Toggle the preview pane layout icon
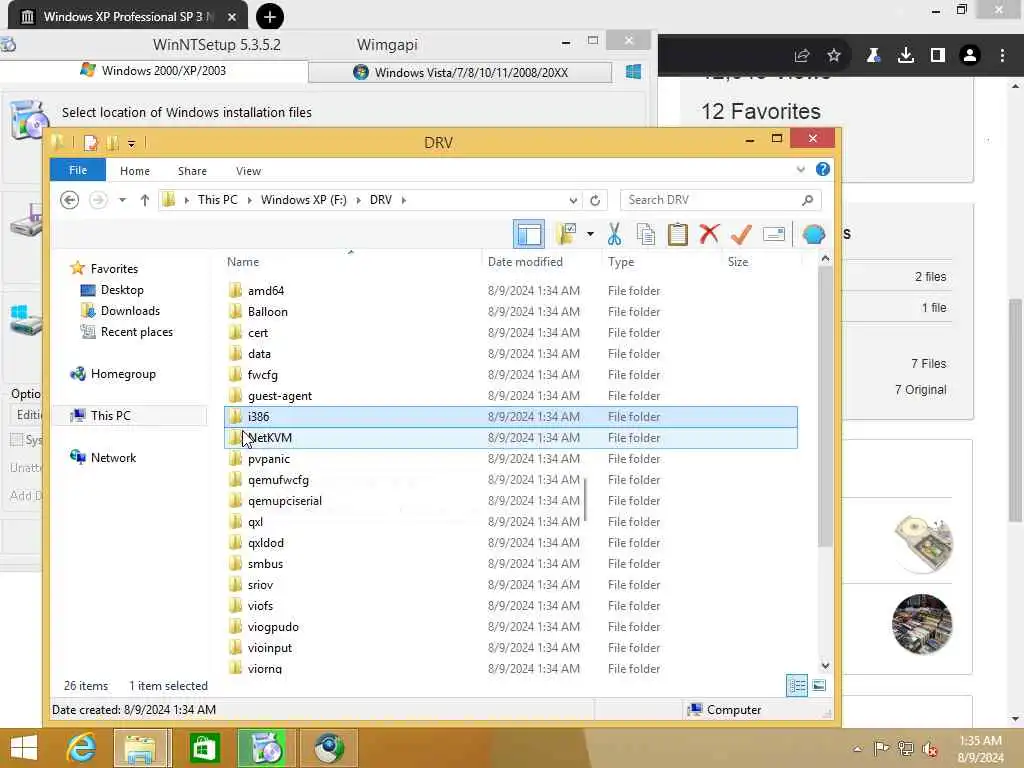The height and width of the screenshot is (768, 1024). pyautogui.click(x=528, y=234)
